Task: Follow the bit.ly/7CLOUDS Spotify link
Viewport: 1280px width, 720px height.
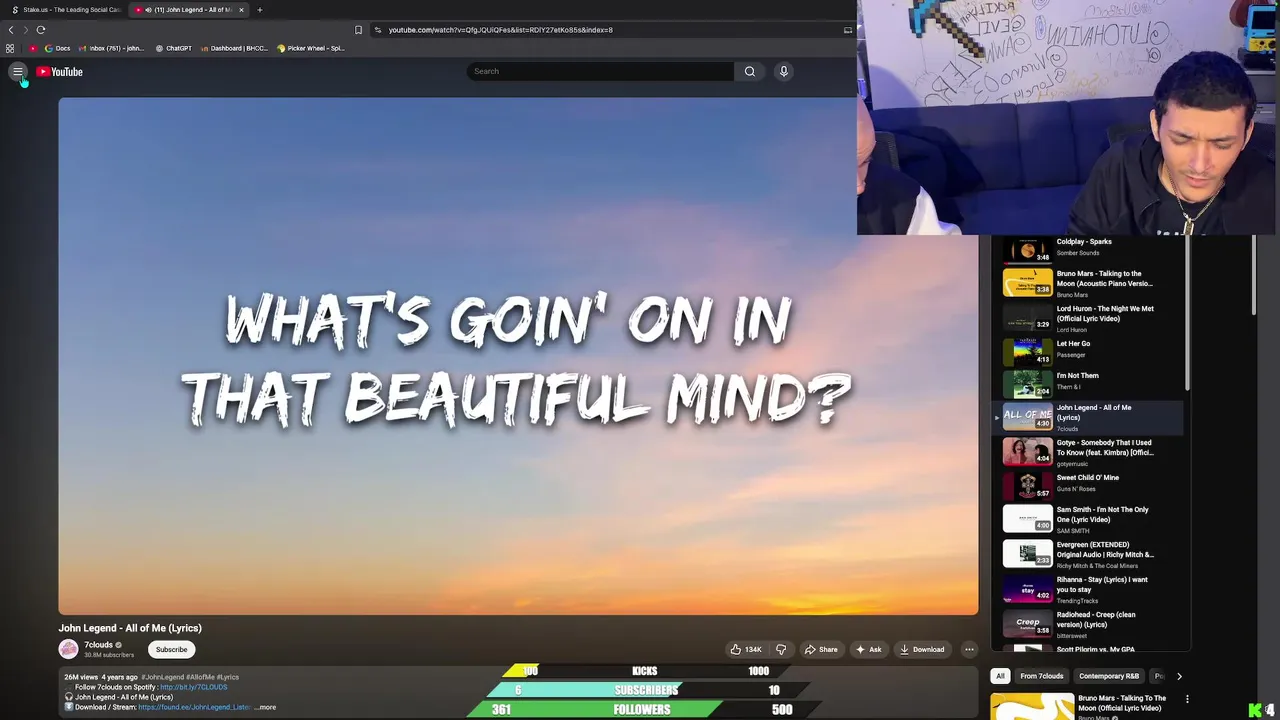Action: tap(193, 687)
